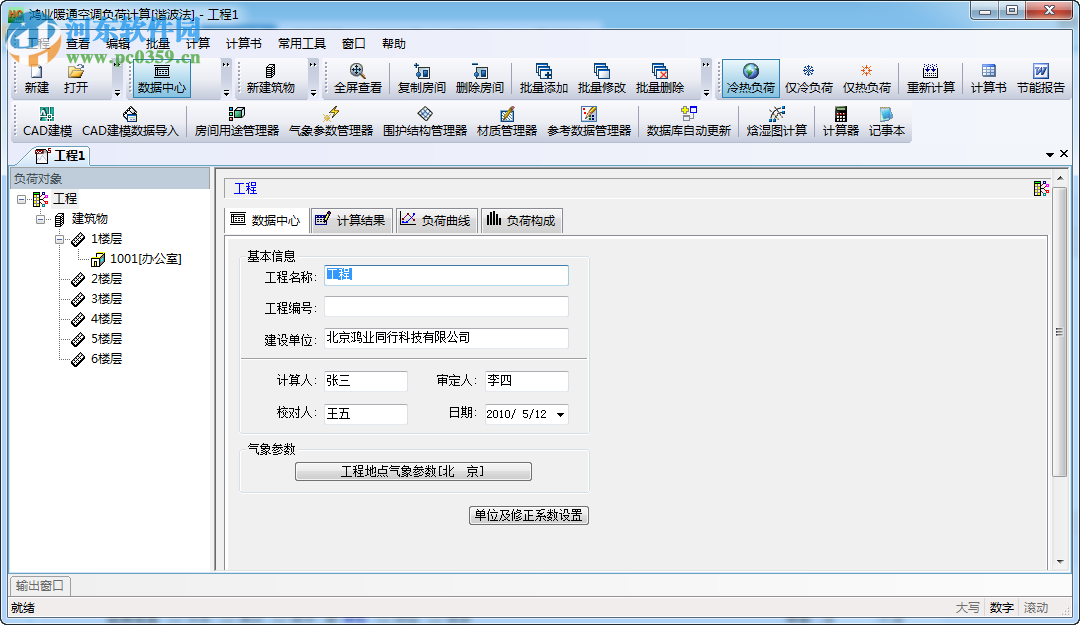Image resolution: width=1080 pixels, height=625 pixels.
Task: Click CAD建模数据导入 import icon
Action: tap(130, 122)
